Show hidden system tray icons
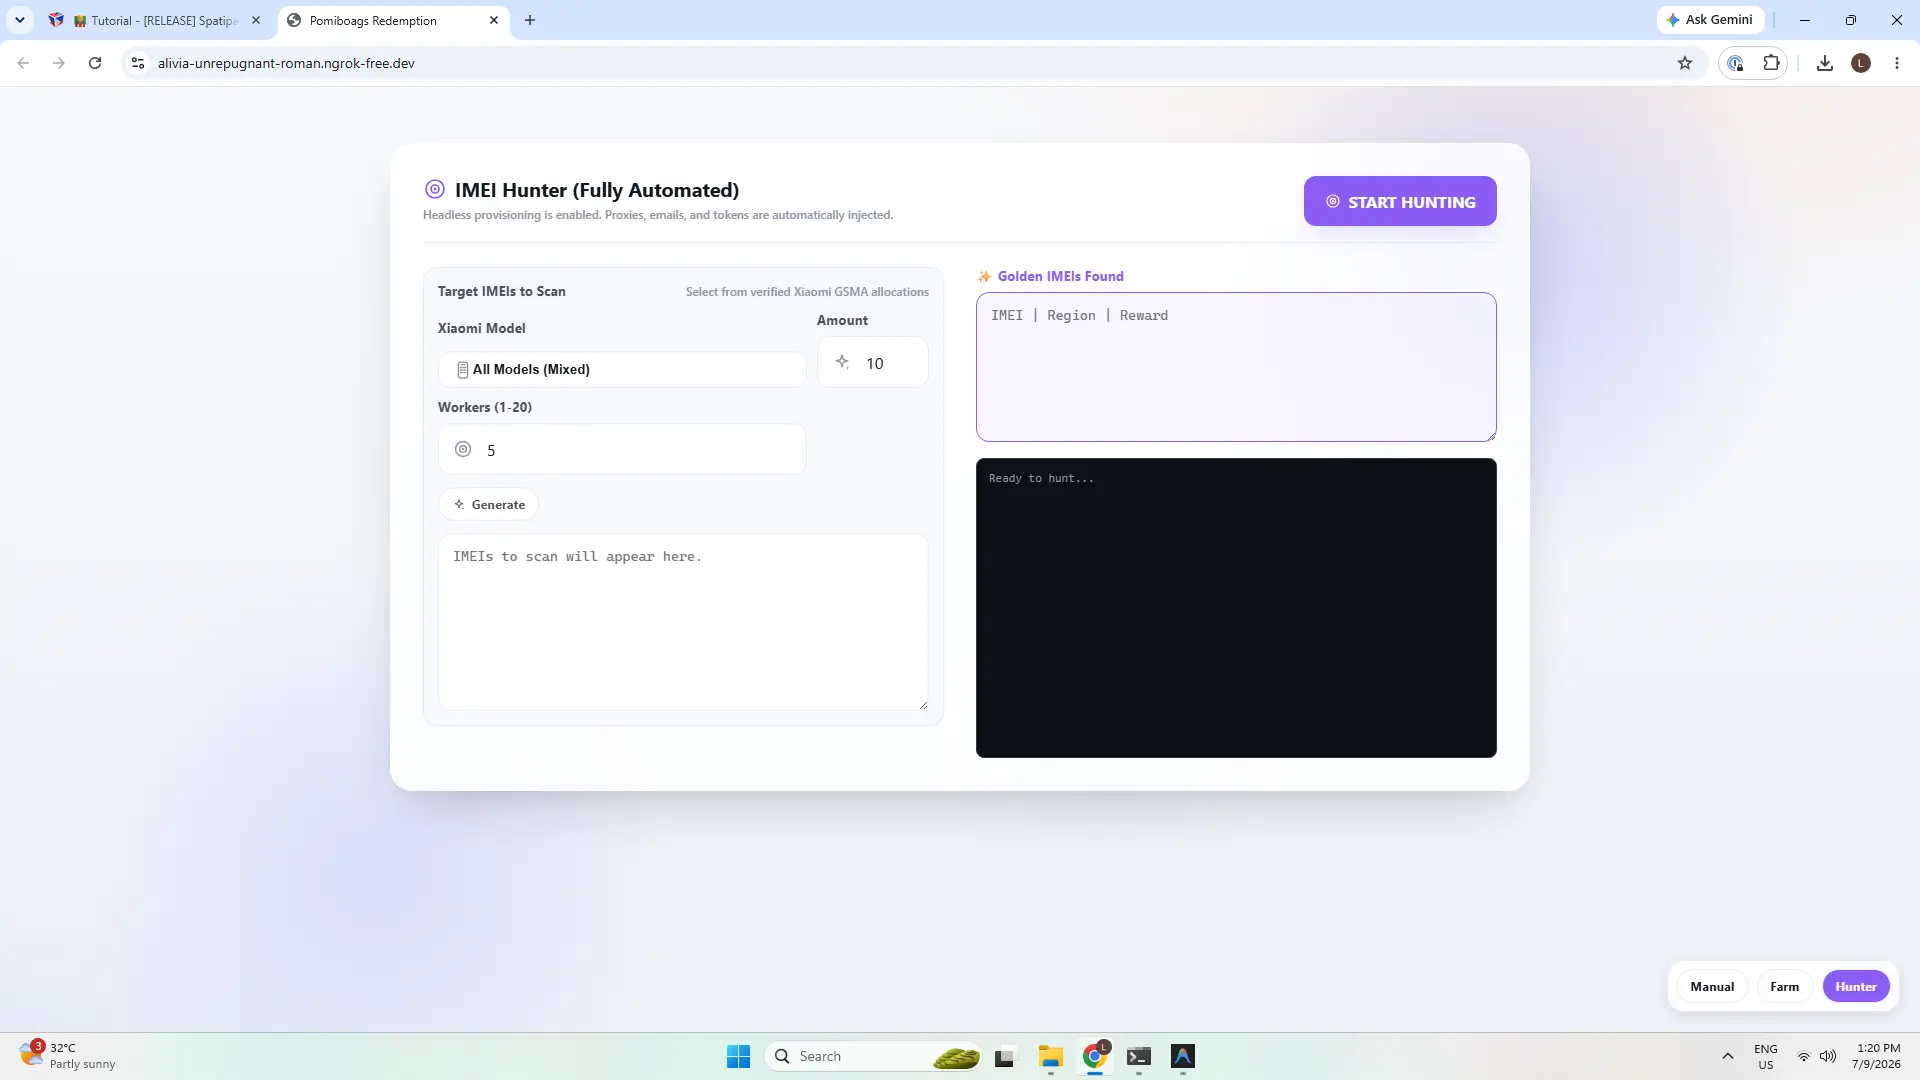This screenshot has width=1920, height=1080. (x=1727, y=1056)
